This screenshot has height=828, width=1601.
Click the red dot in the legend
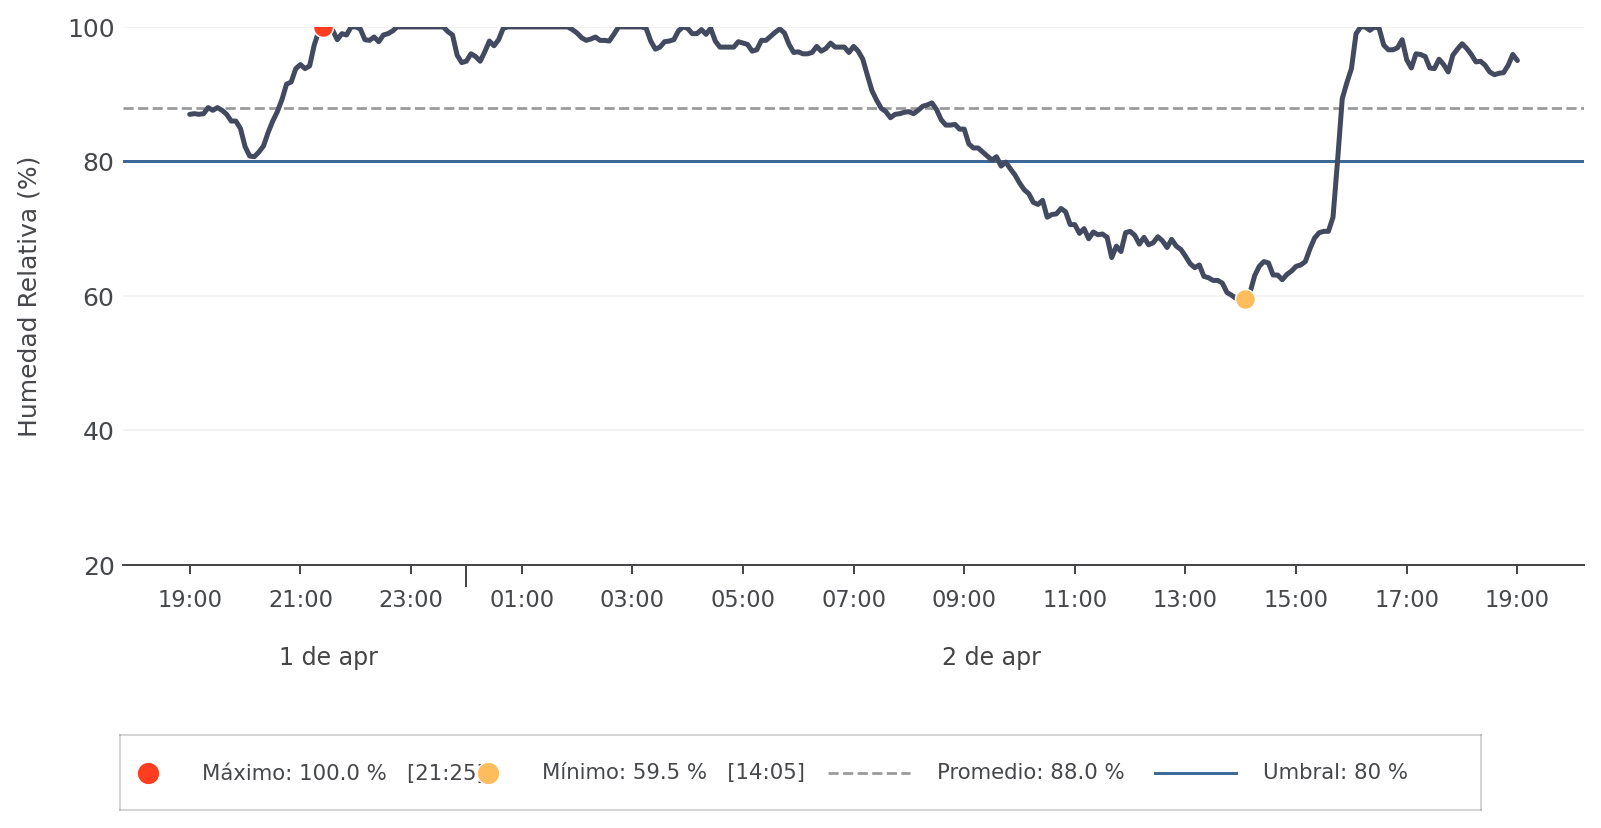[x=148, y=773]
